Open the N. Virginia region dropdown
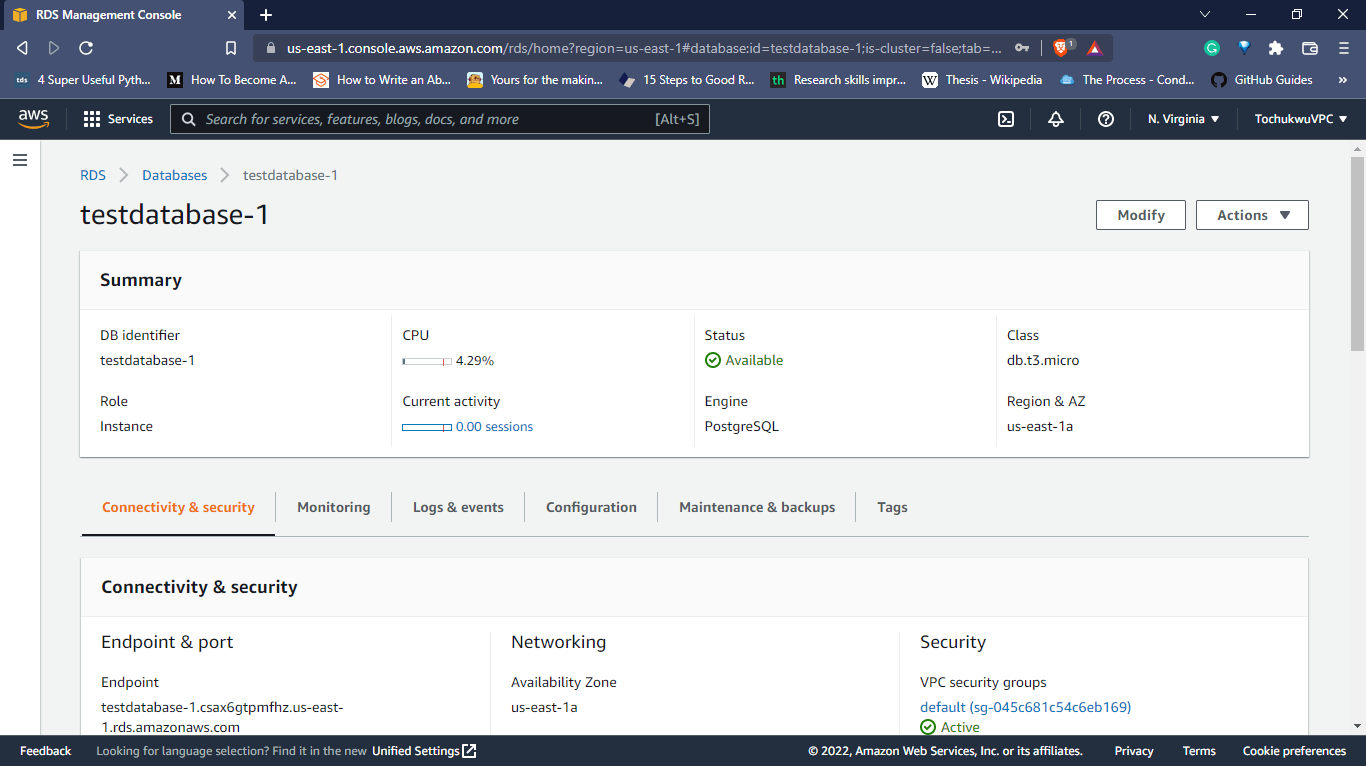This screenshot has width=1366, height=766. point(1184,119)
